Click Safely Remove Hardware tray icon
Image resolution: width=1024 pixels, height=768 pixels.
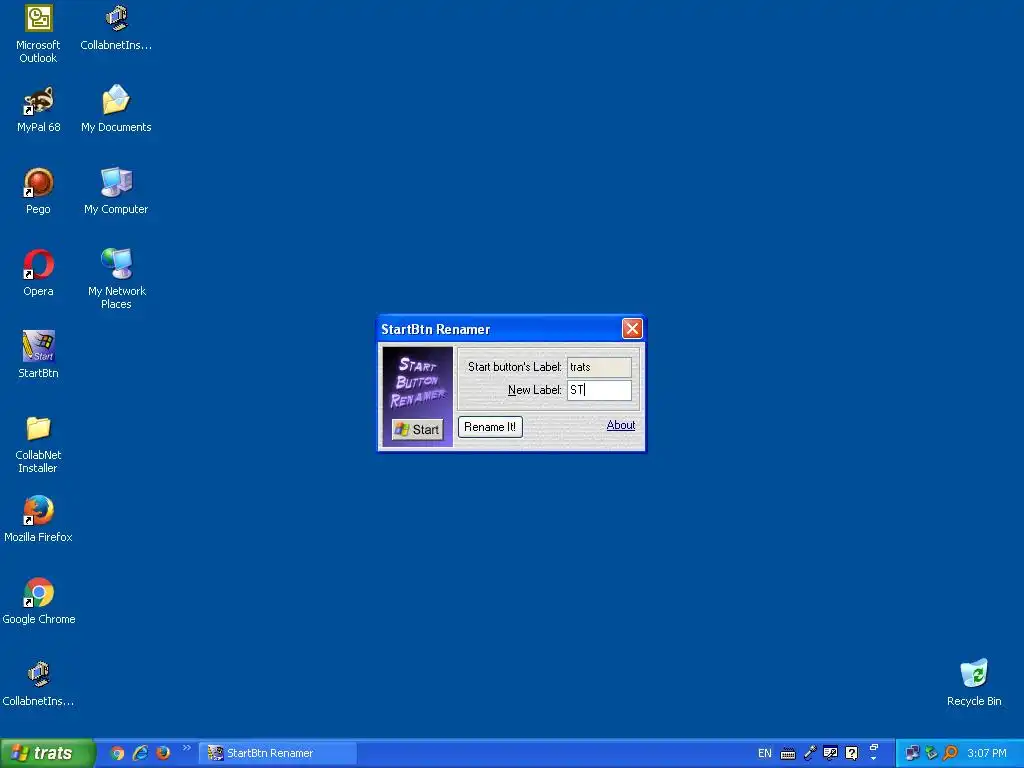(x=931, y=753)
